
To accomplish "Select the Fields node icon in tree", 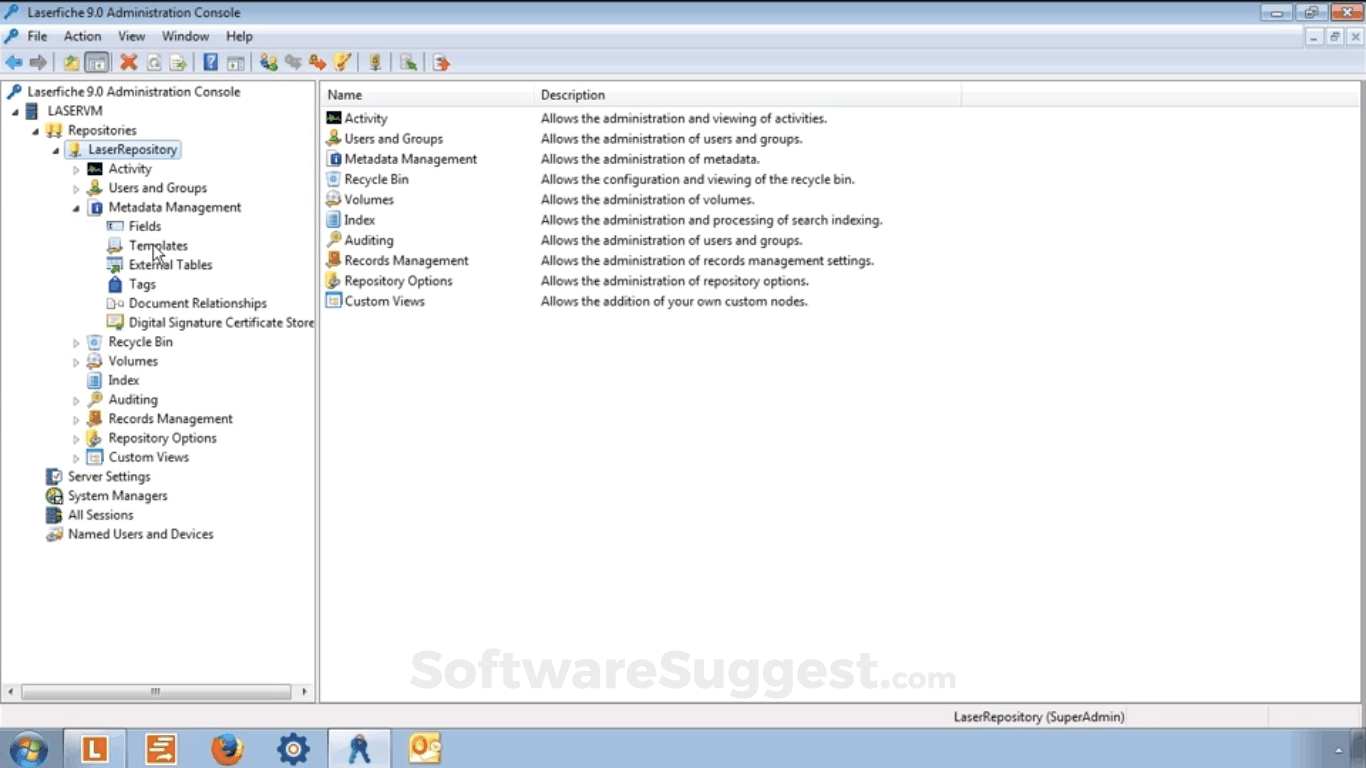I will click(115, 226).
